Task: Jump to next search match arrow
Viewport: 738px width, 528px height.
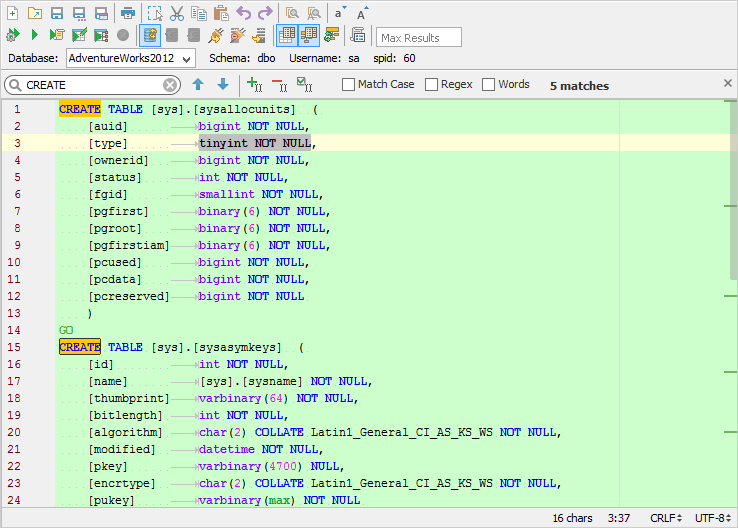Action: point(223,85)
